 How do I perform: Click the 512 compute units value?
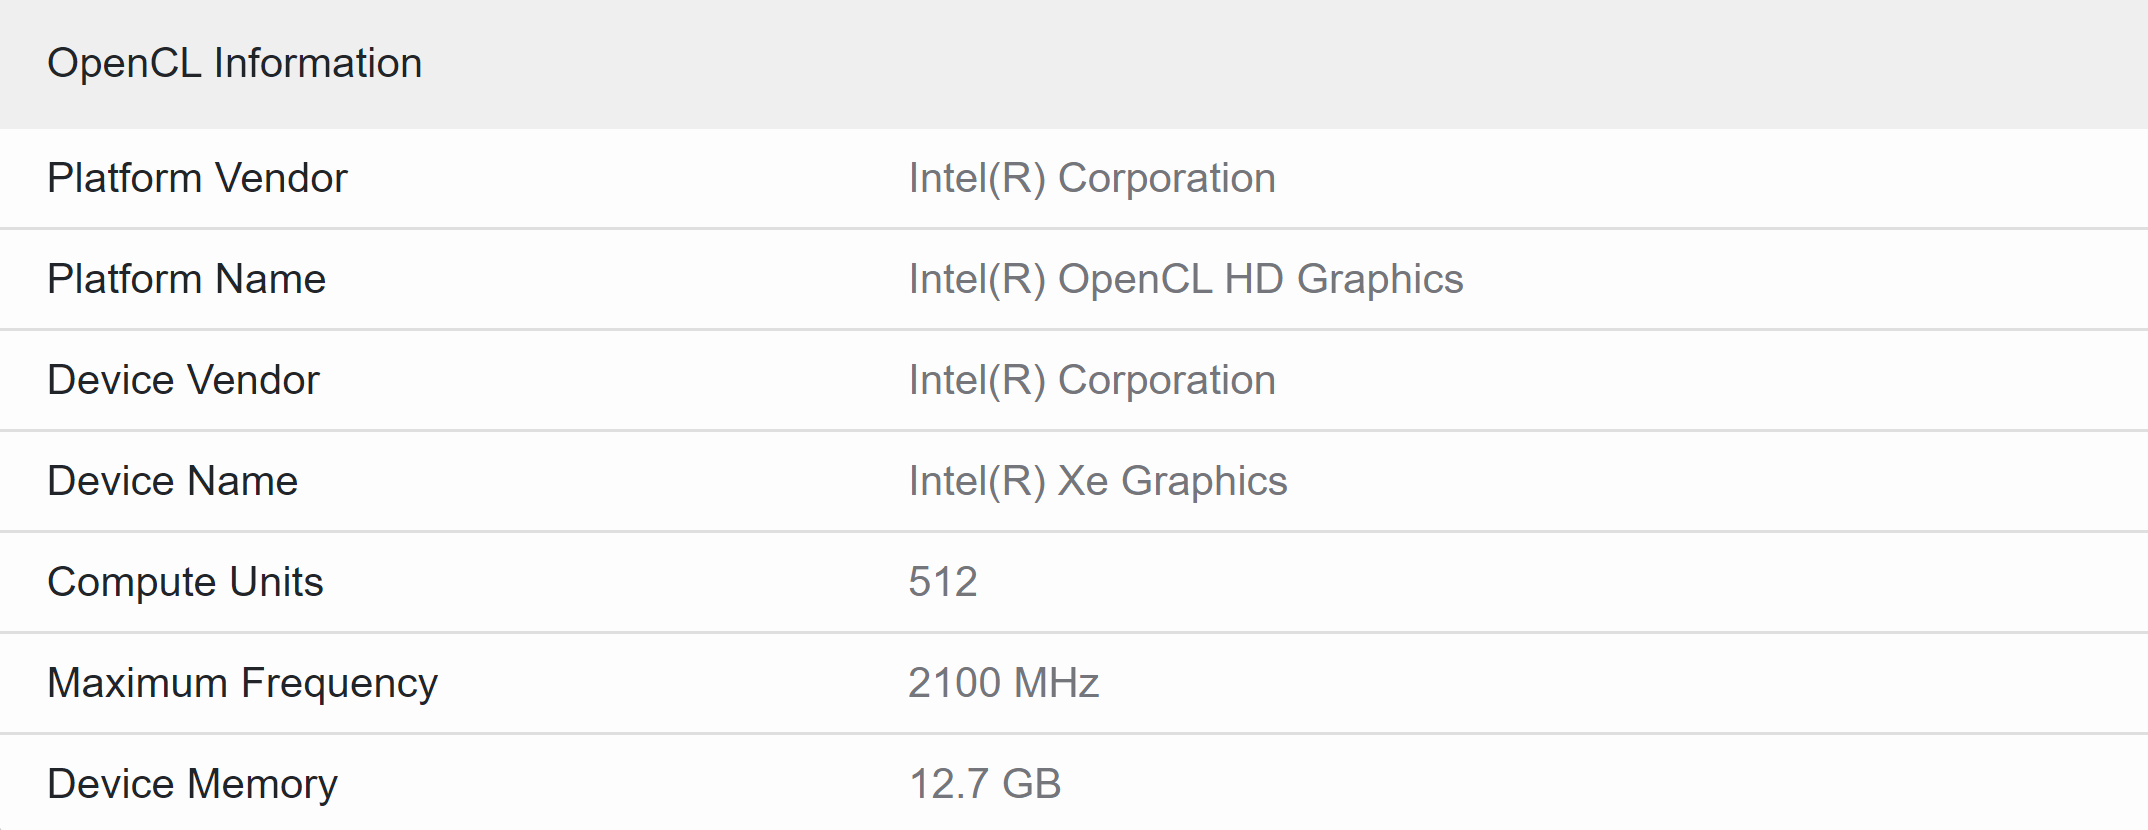943,582
